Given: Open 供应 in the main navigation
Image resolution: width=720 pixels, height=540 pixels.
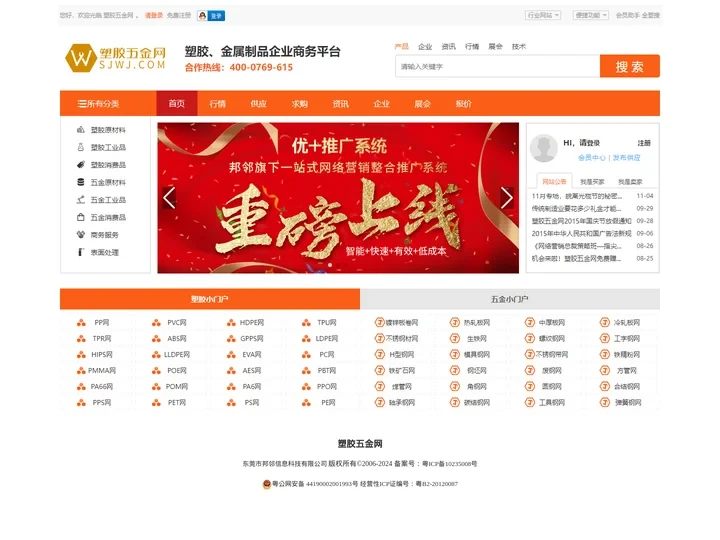Looking at the screenshot, I should [x=259, y=103].
